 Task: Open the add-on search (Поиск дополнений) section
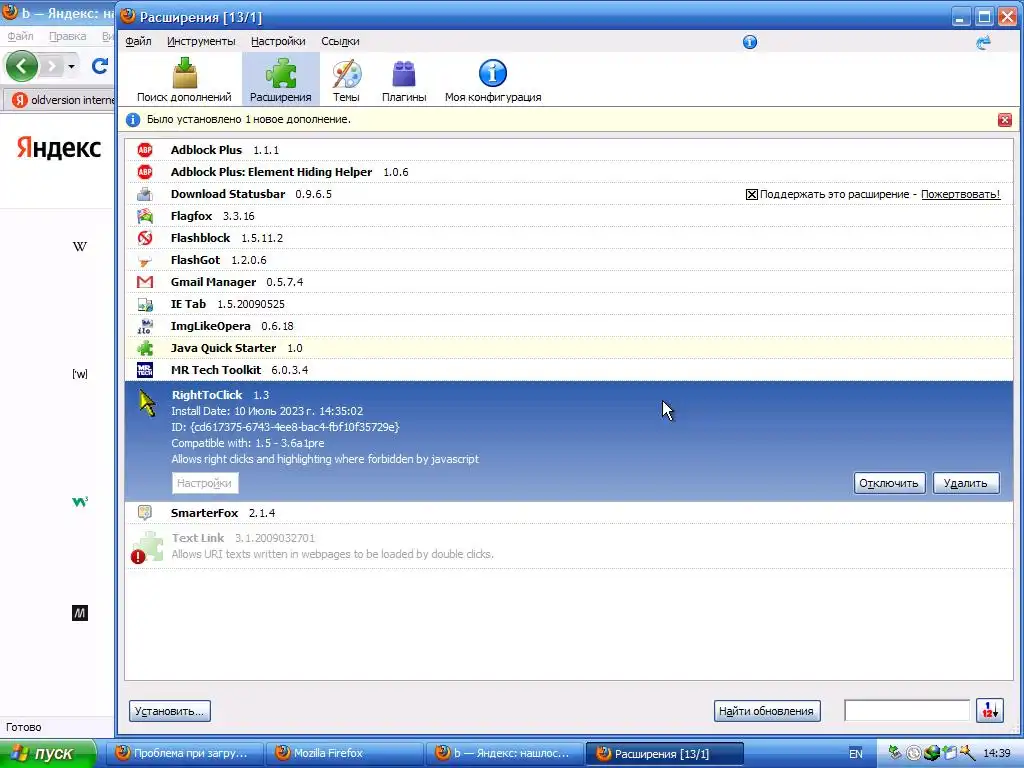pos(184,78)
